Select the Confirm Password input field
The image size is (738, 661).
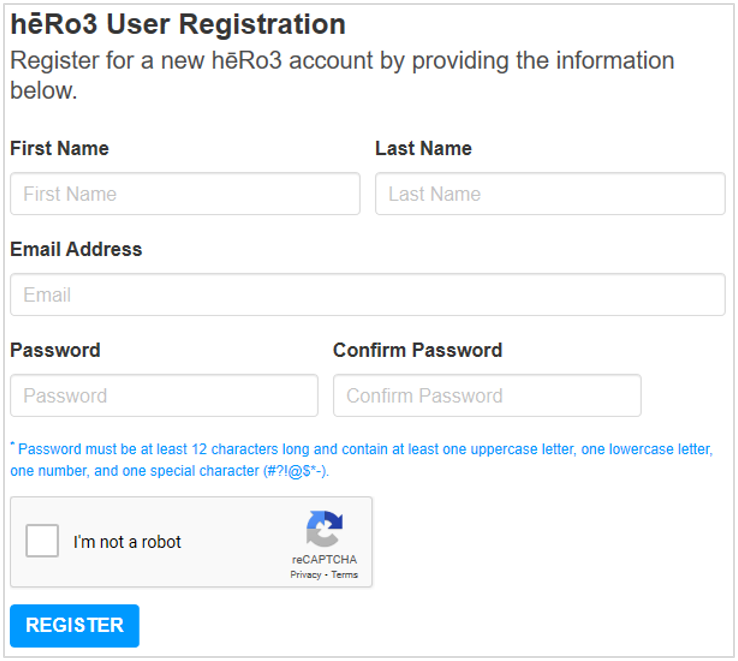[487, 395]
